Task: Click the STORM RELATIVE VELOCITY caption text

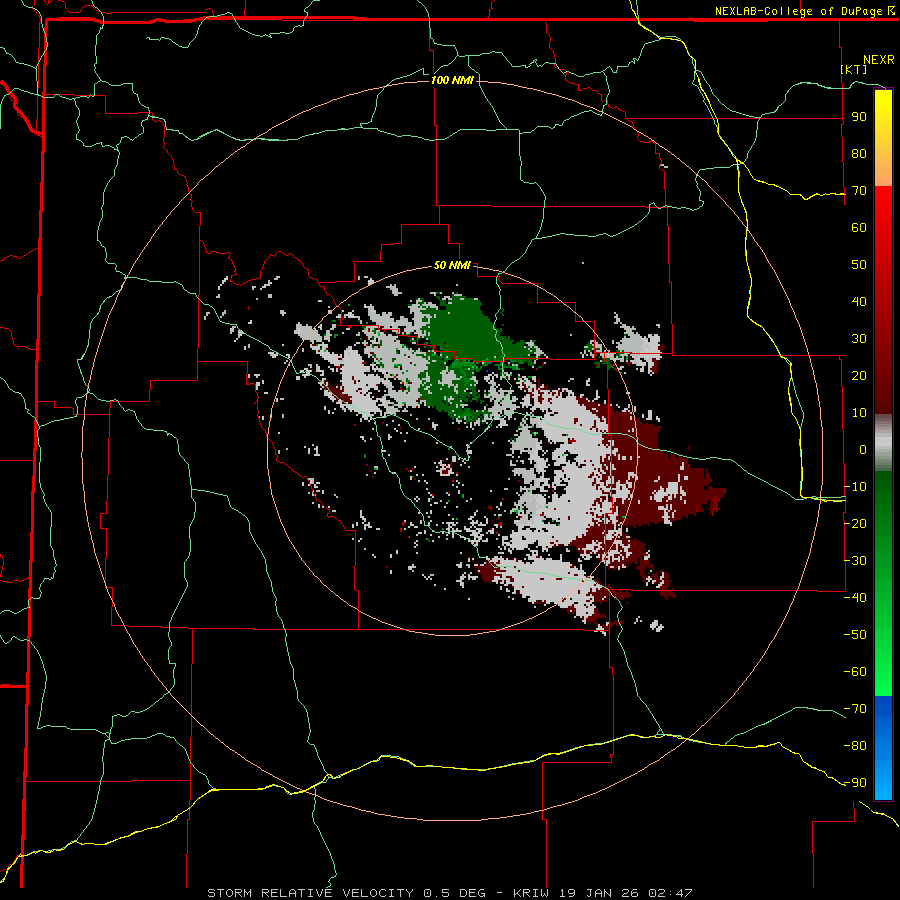Action: click(310, 893)
